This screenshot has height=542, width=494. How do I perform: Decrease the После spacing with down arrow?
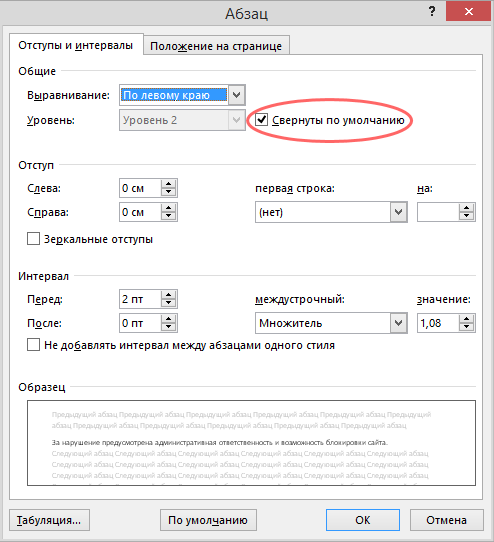pyautogui.click(x=169, y=327)
